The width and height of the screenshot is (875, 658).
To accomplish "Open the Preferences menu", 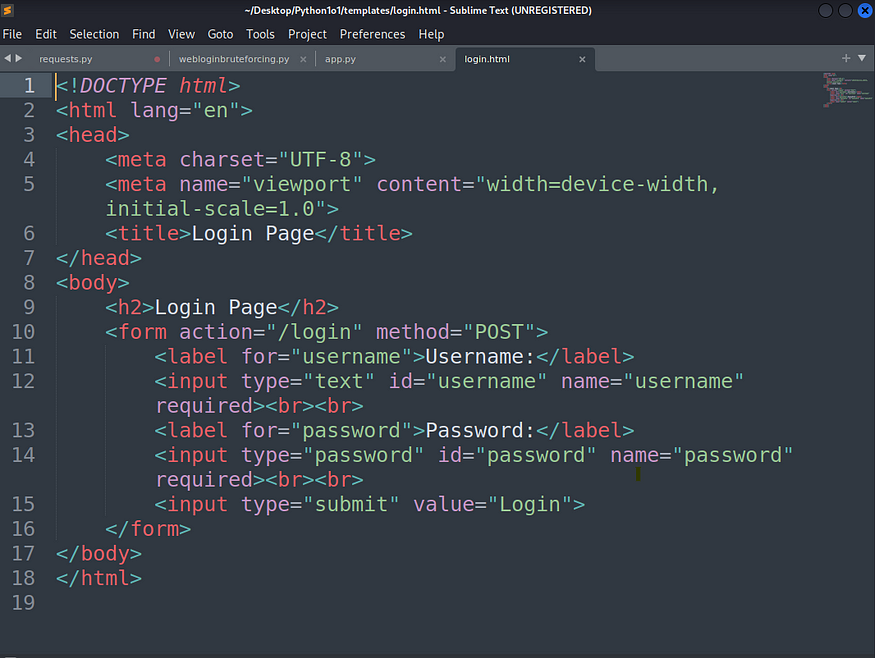I will pyautogui.click(x=372, y=34).
